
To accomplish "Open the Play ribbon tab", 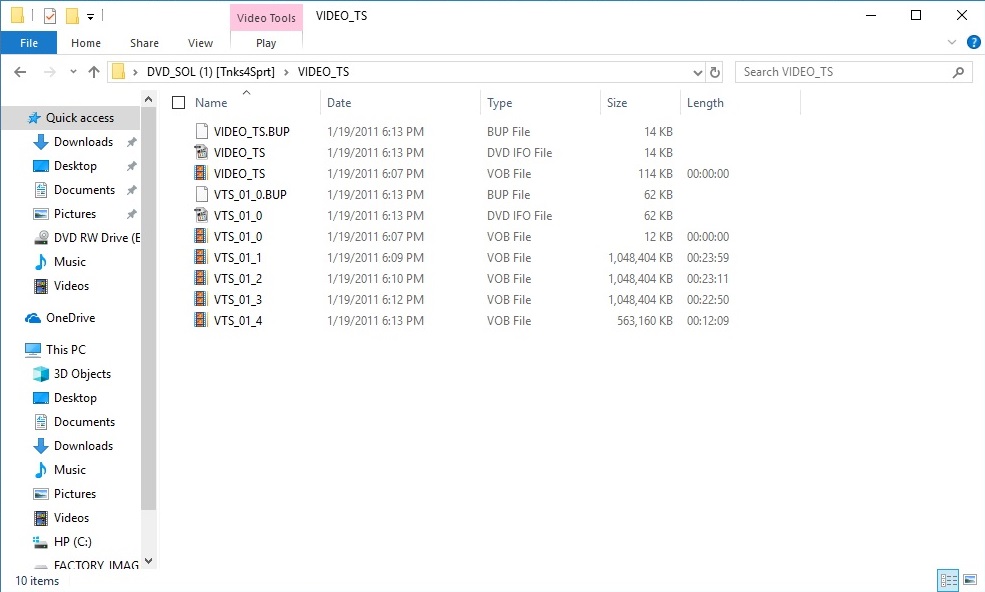I will (x=266, y=43).
